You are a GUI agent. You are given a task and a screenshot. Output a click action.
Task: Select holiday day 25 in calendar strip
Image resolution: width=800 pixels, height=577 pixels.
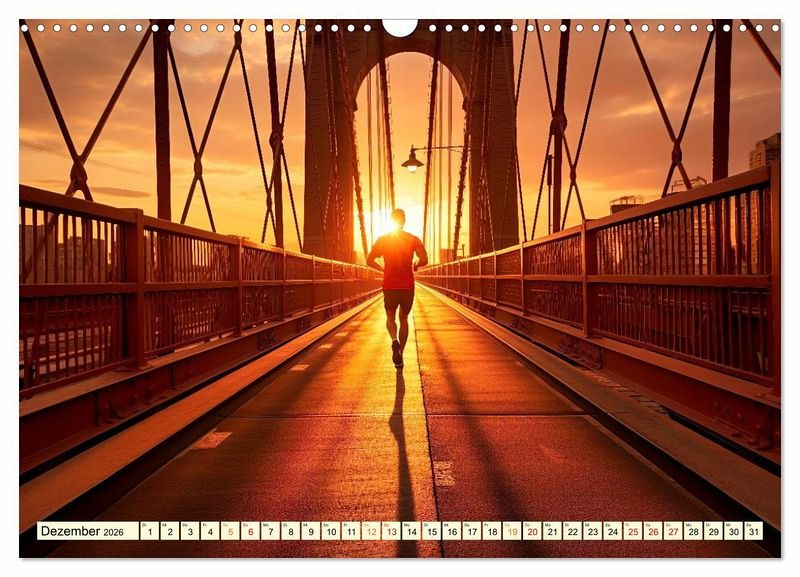633,531
